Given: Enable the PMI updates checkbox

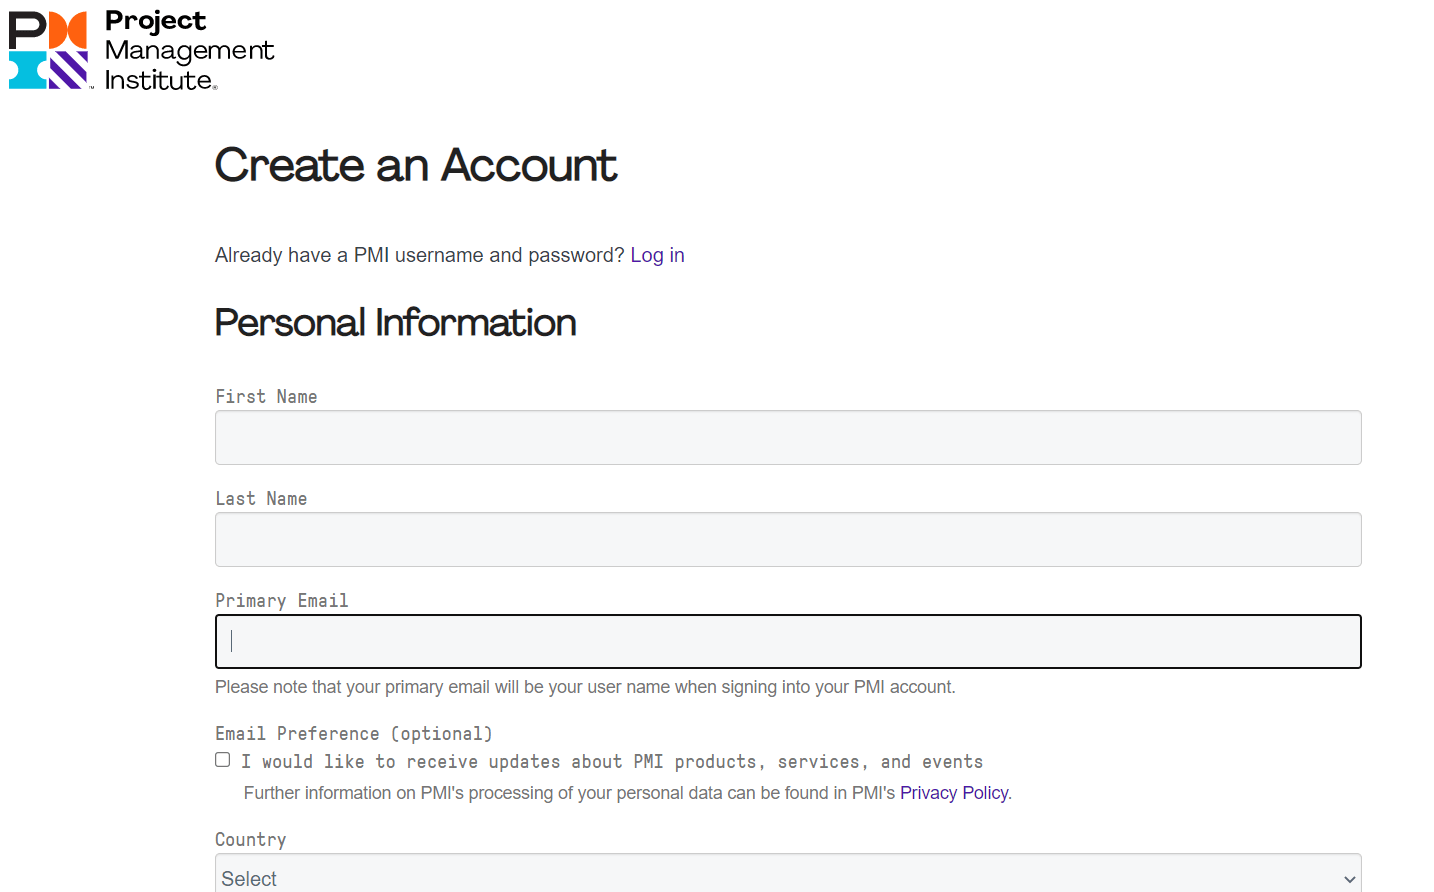Looking at the screenshot, I should [x=223, y=760].
